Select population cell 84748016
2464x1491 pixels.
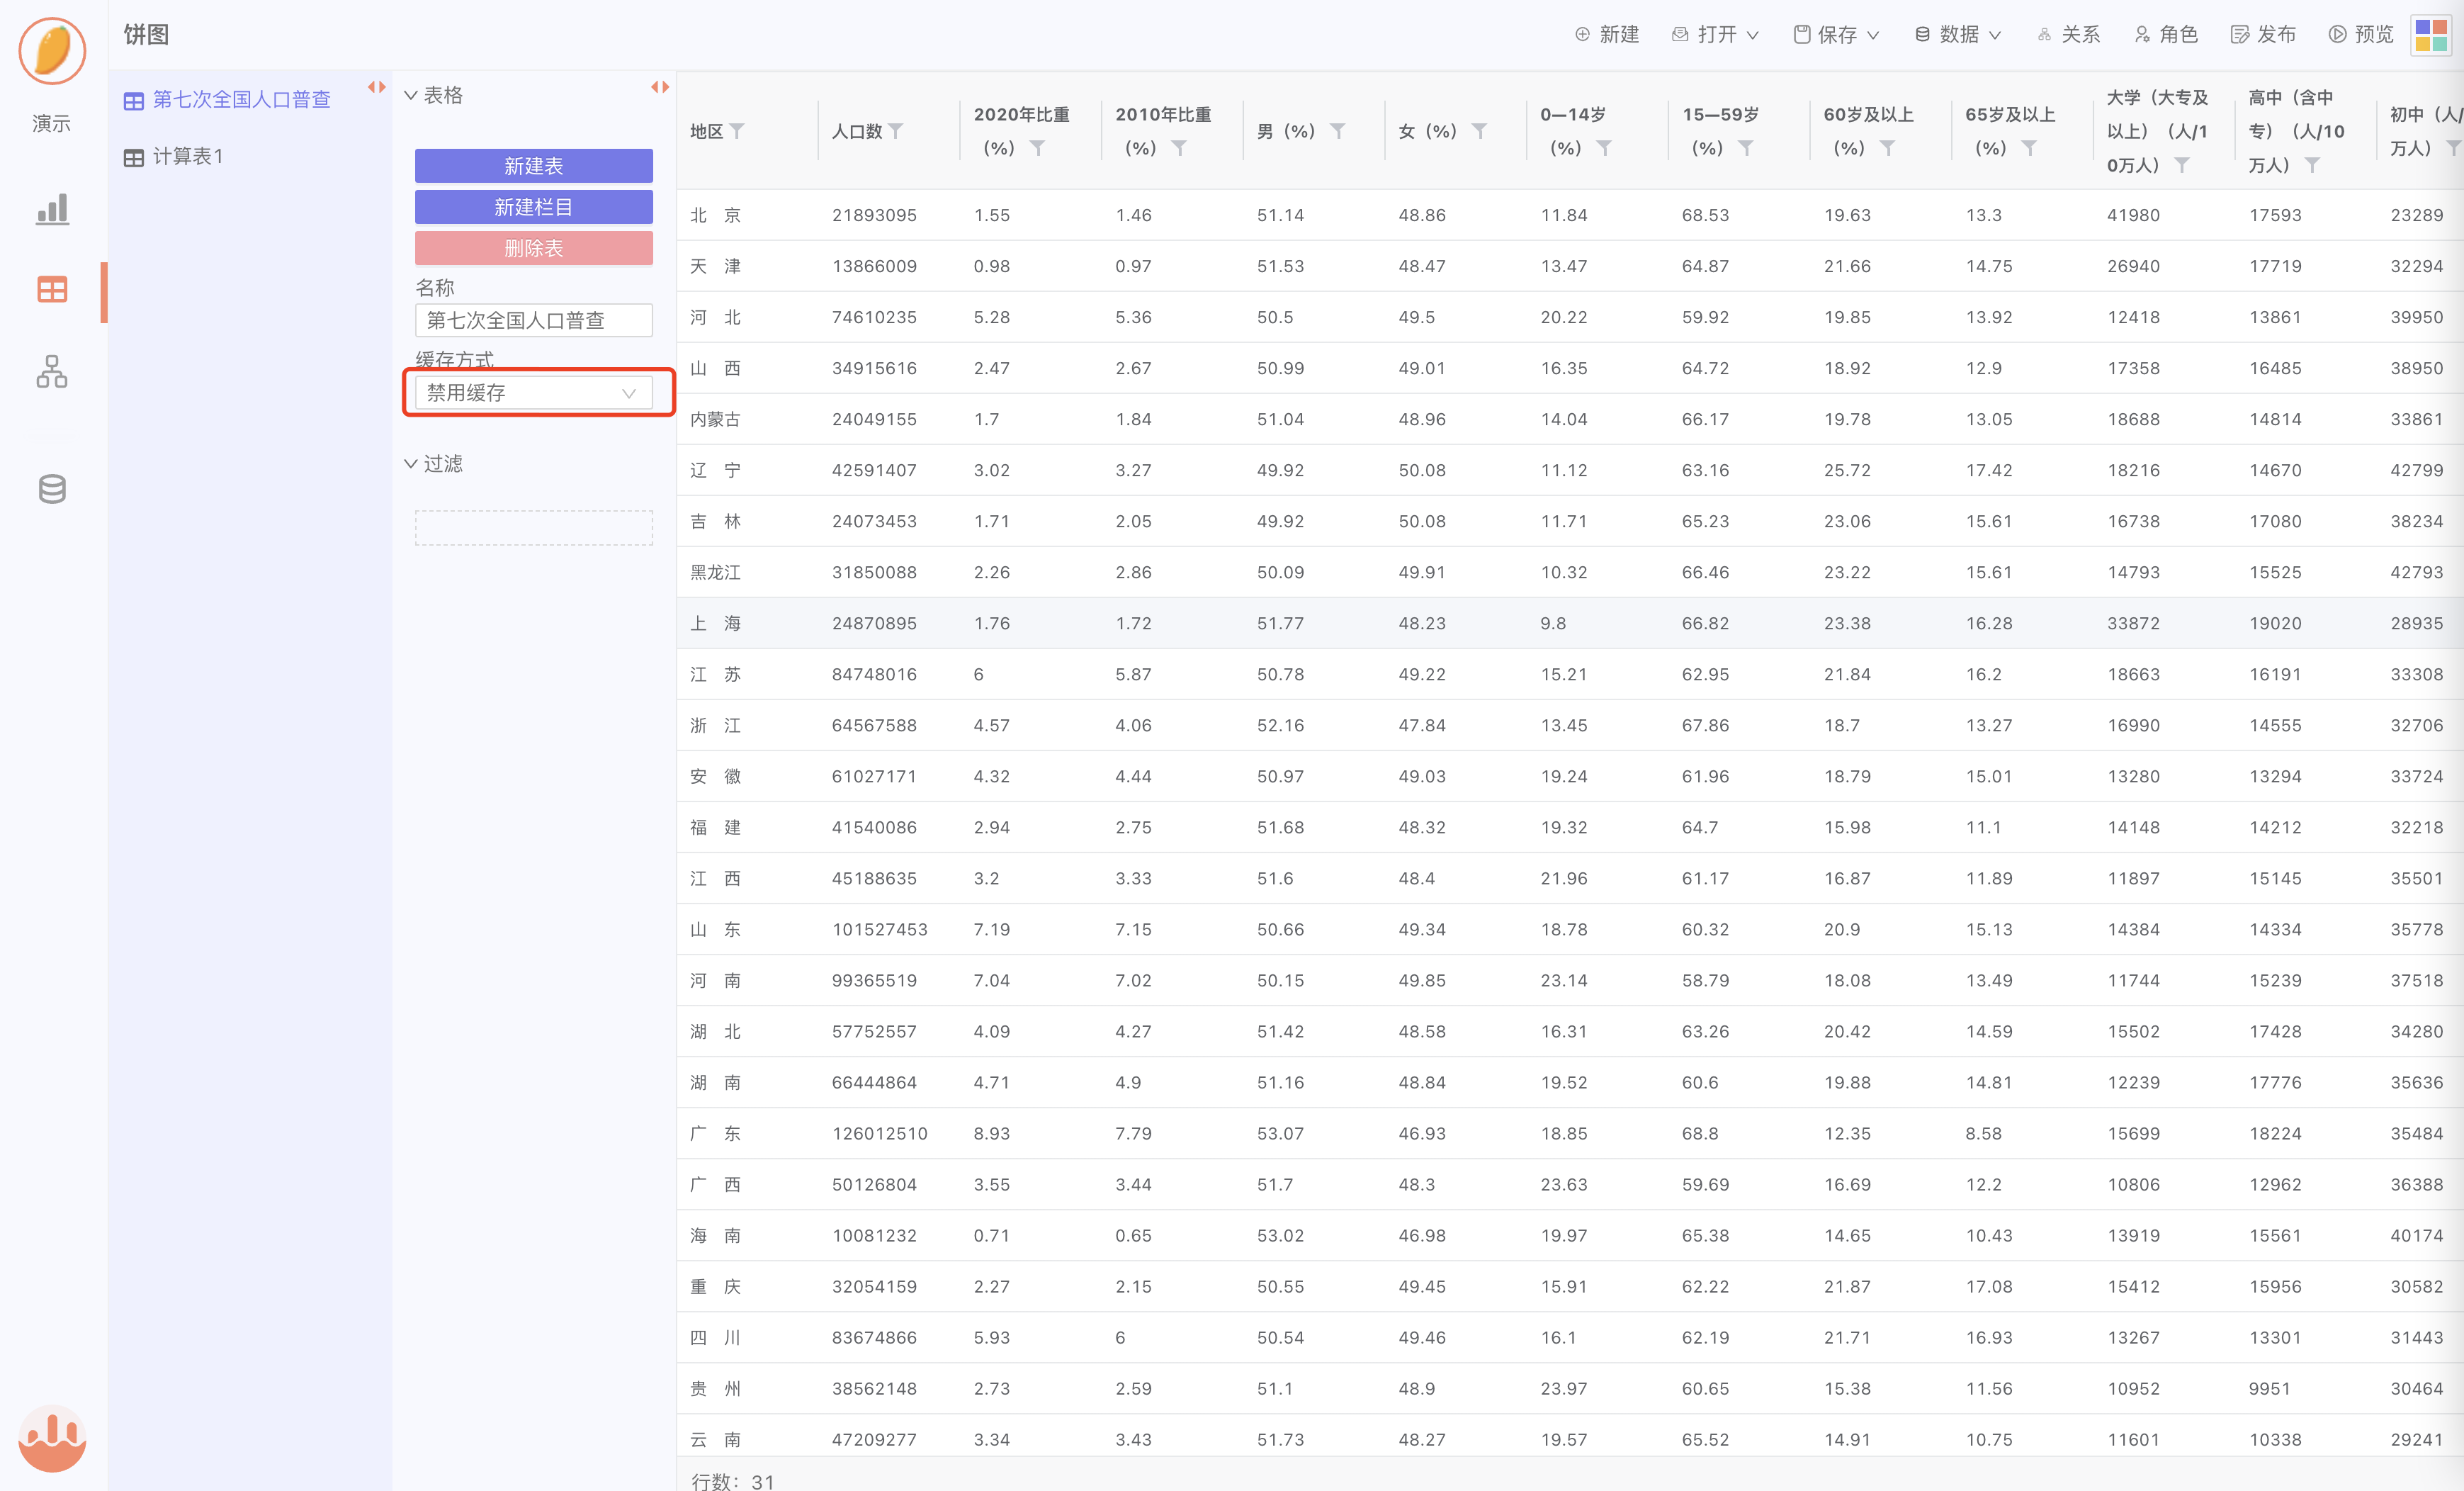[x=875, y=674]
